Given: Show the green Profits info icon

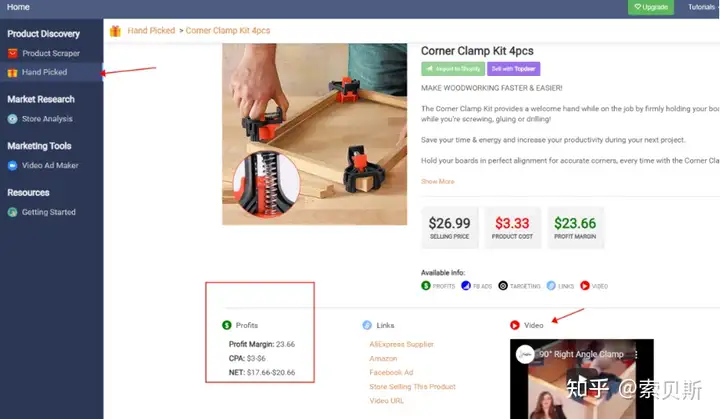Looking at the screenshot, I should (x=426, y=286).
